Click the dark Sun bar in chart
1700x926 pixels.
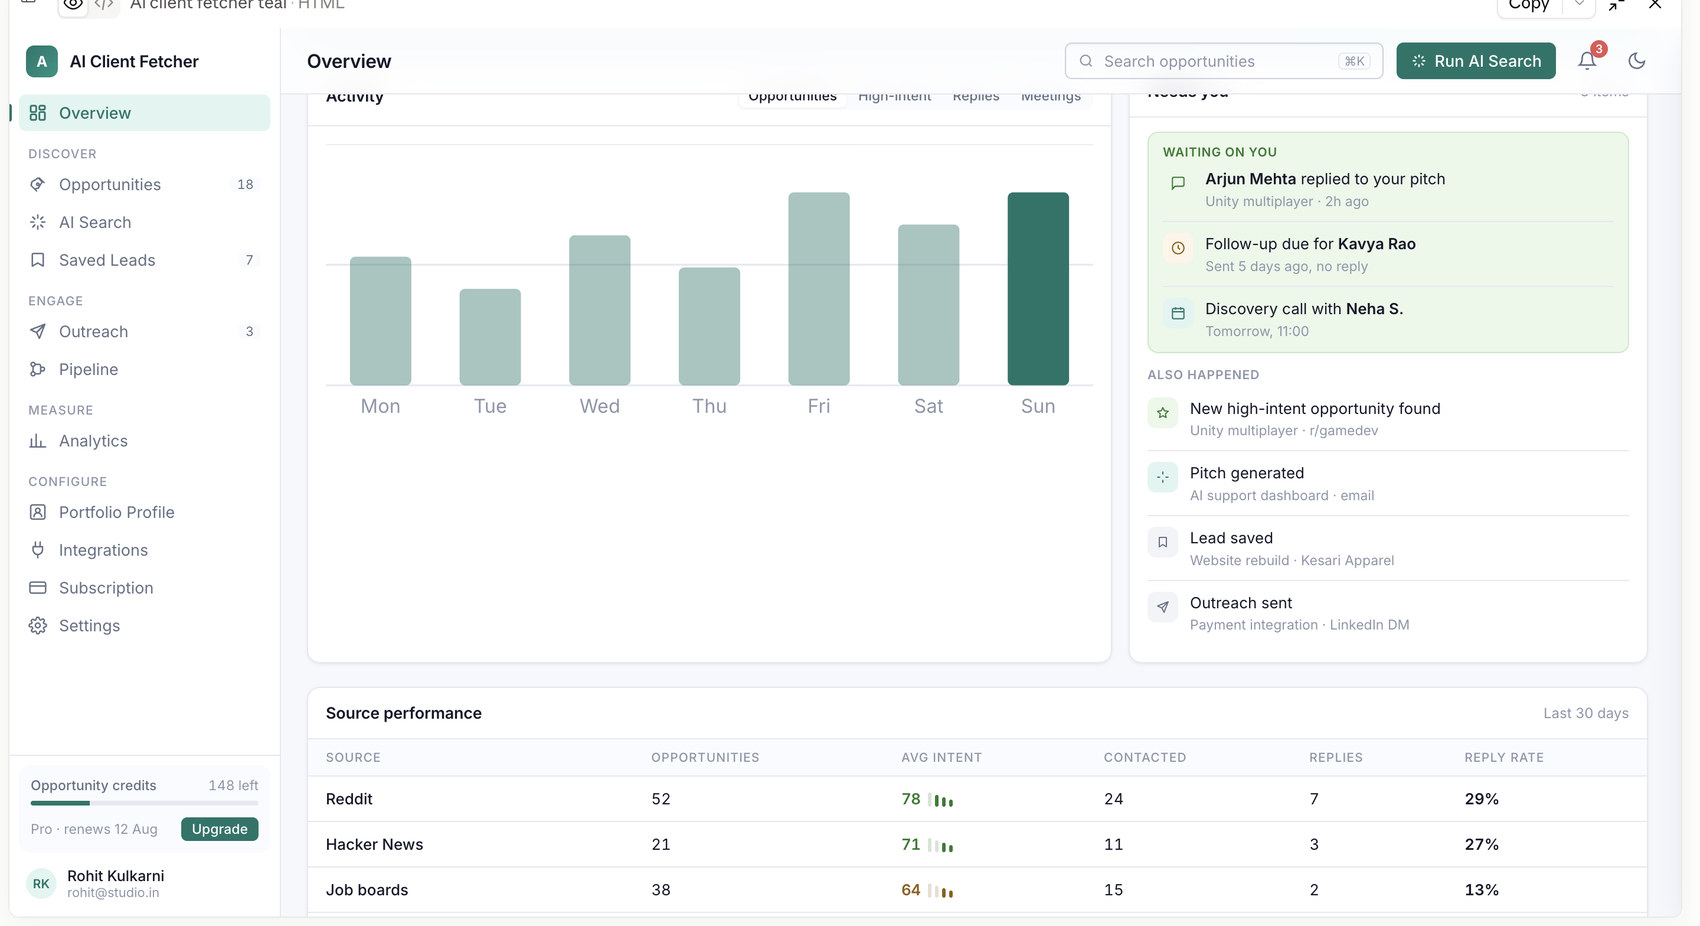click(x=1038, y=289)
